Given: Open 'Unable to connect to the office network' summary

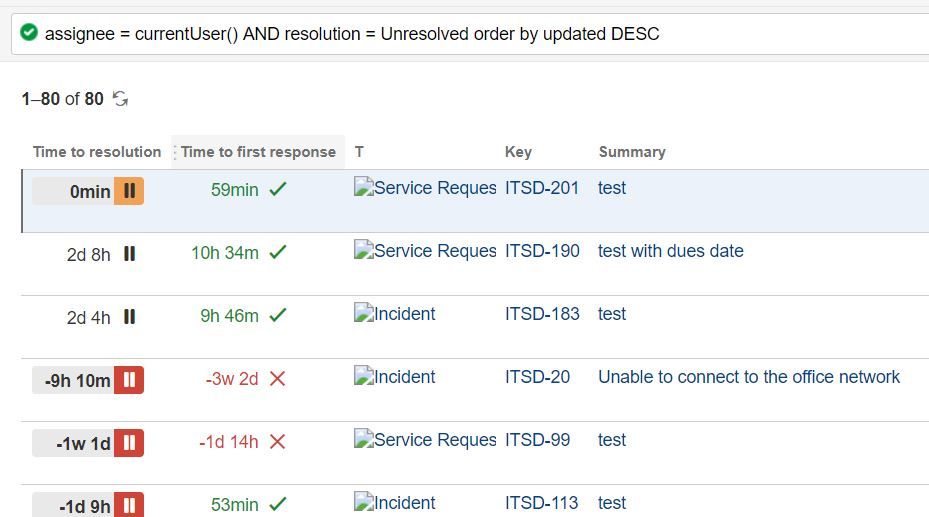Looking at the screenshot, I should (x=749, y=377).
